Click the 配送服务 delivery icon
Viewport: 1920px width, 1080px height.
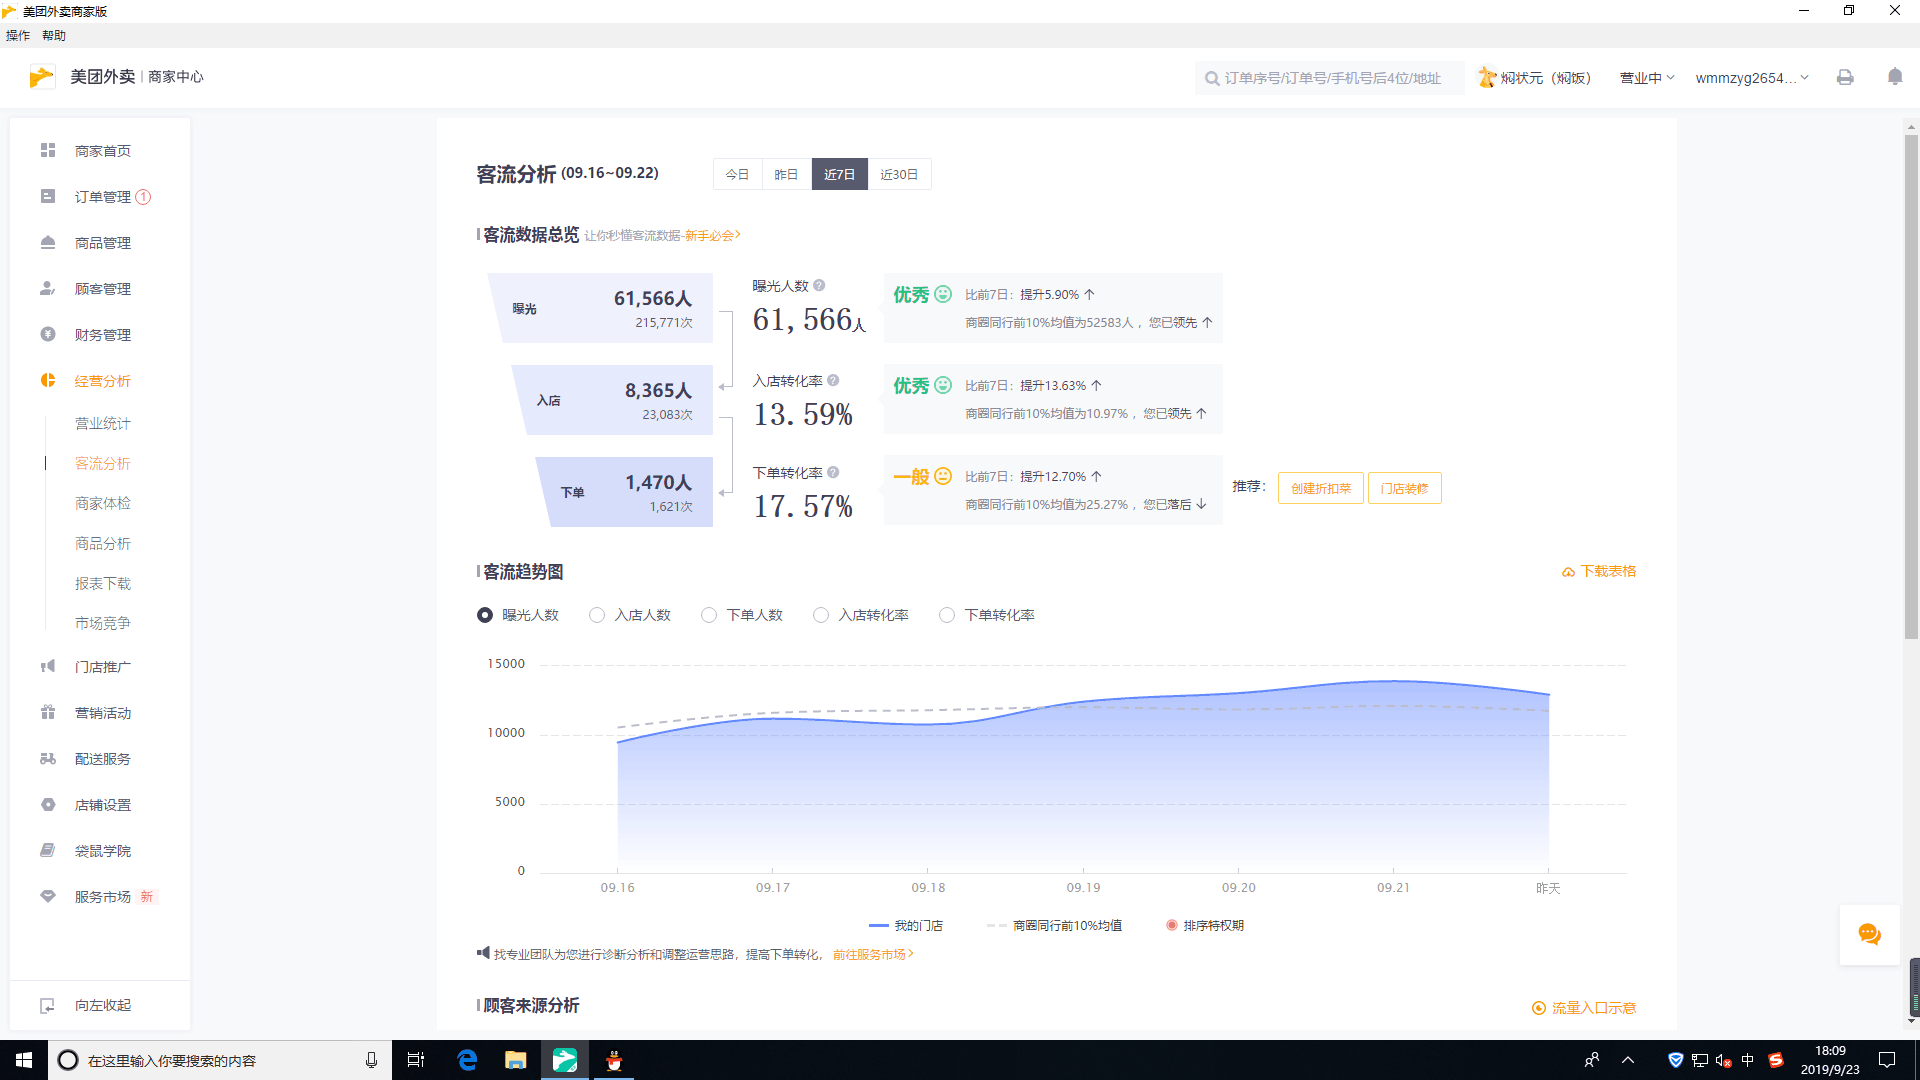[48, 758]
